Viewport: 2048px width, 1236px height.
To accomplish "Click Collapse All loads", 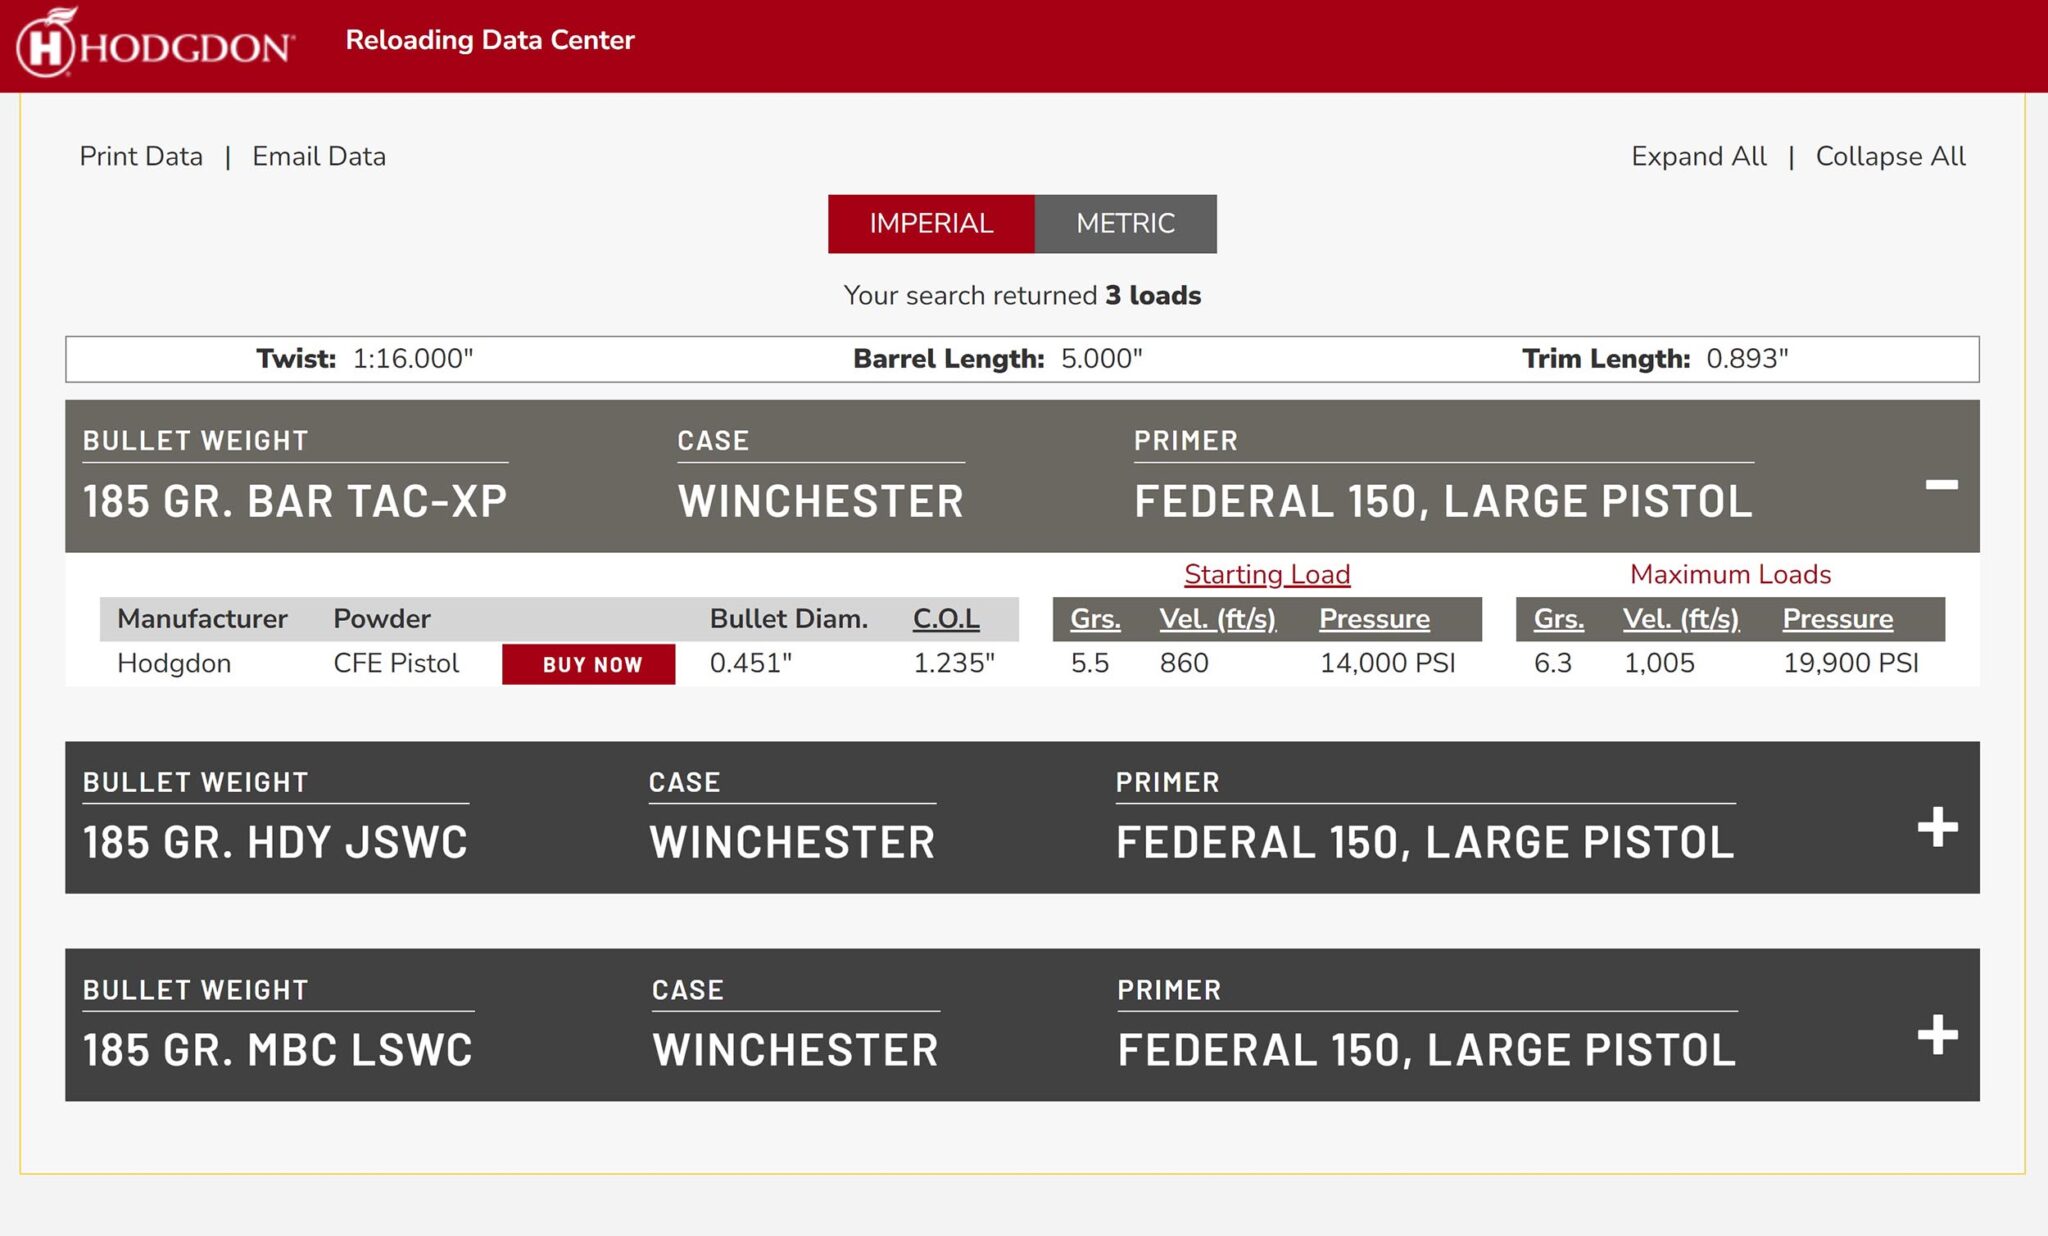I will click(1890, 156).
